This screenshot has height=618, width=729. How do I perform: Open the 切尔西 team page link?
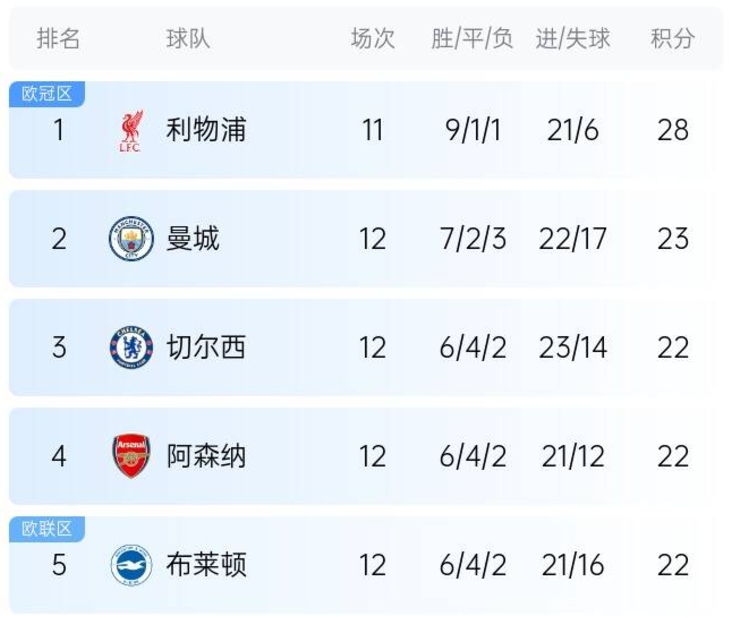coord(206,347)
